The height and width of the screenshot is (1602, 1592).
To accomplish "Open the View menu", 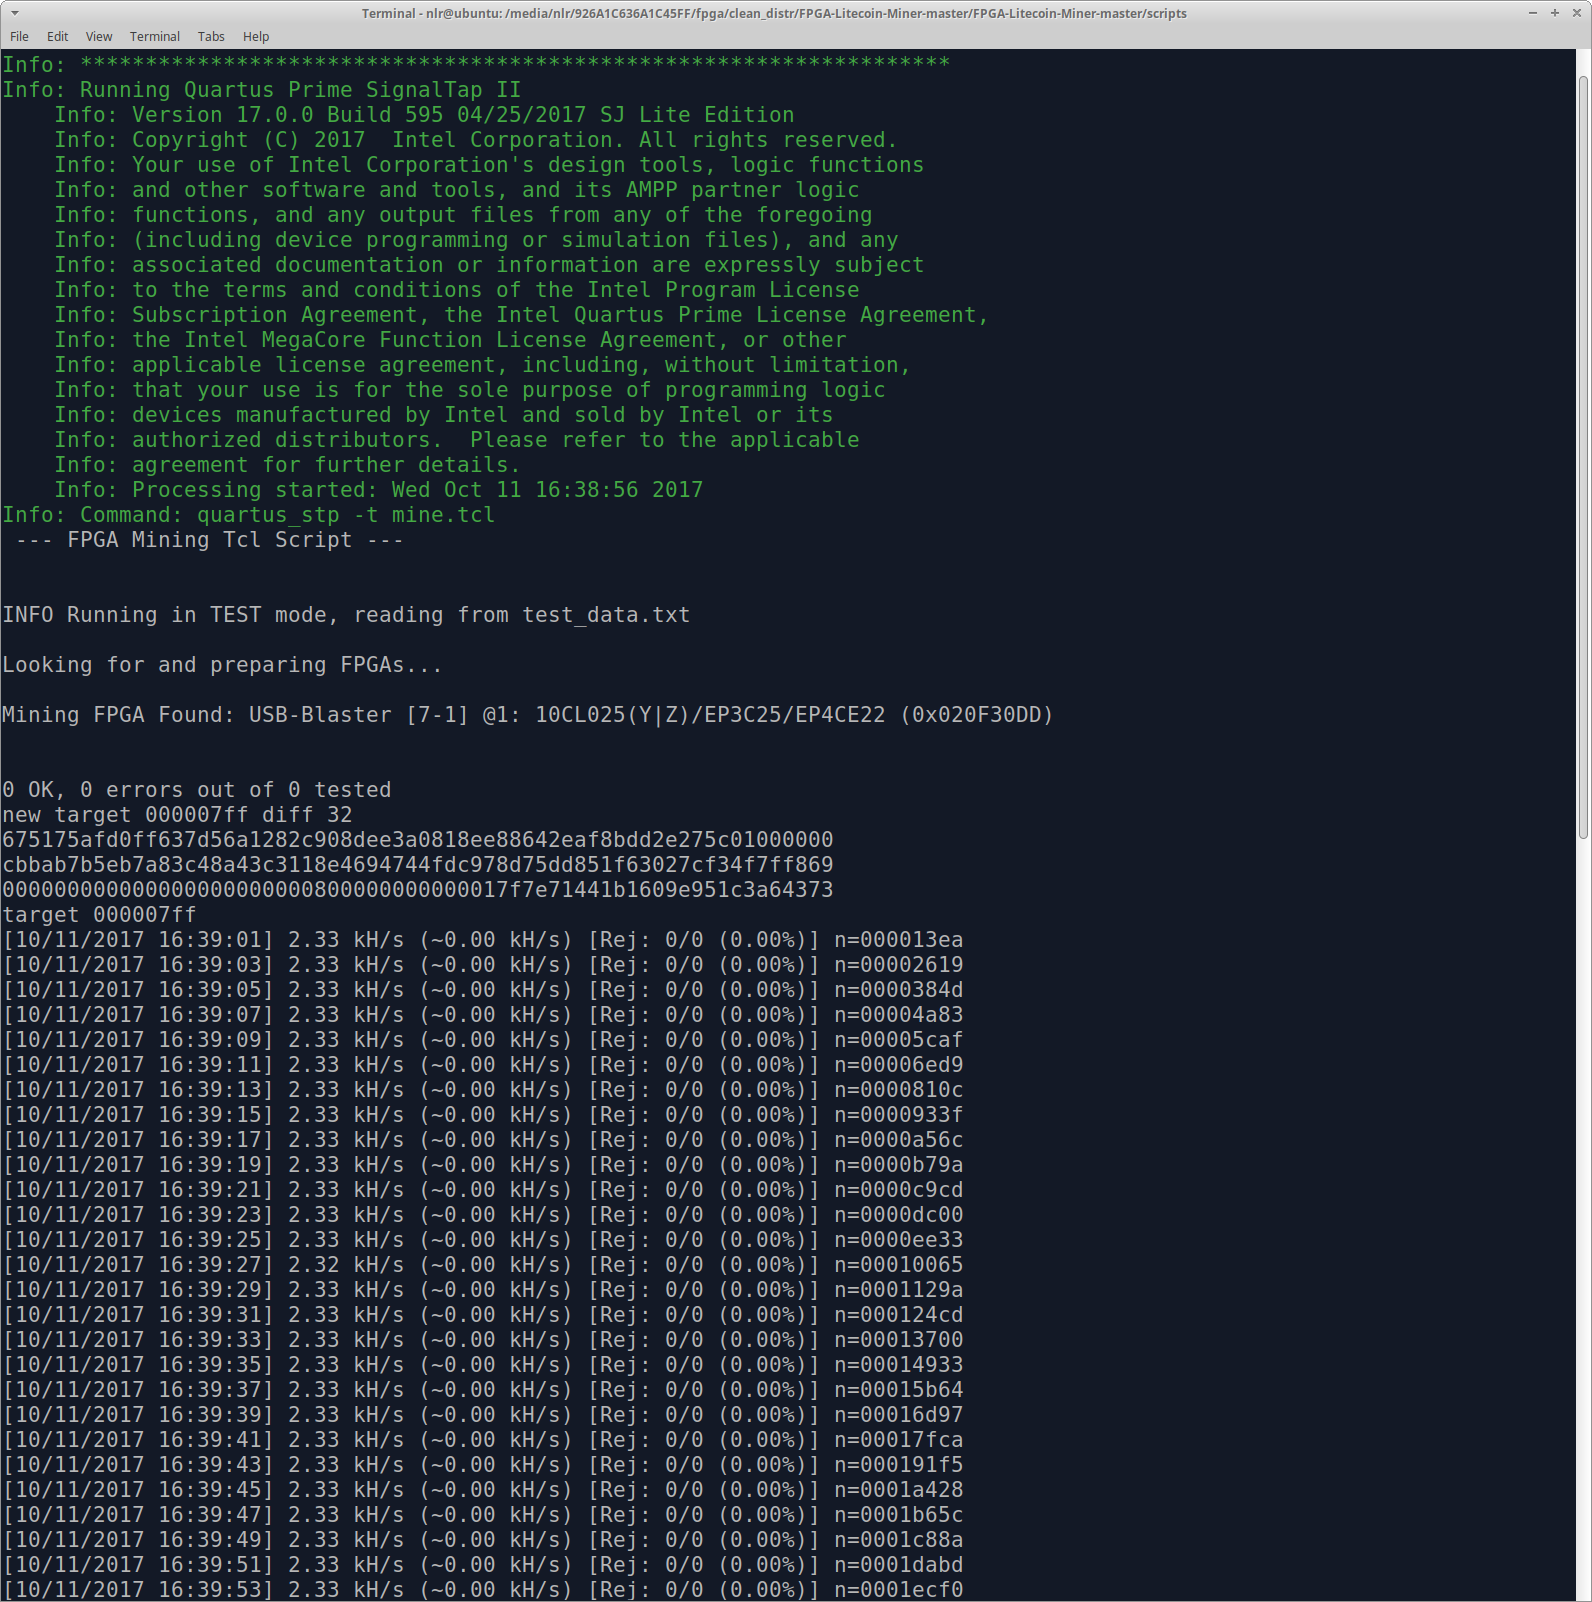I will [99, 36].
